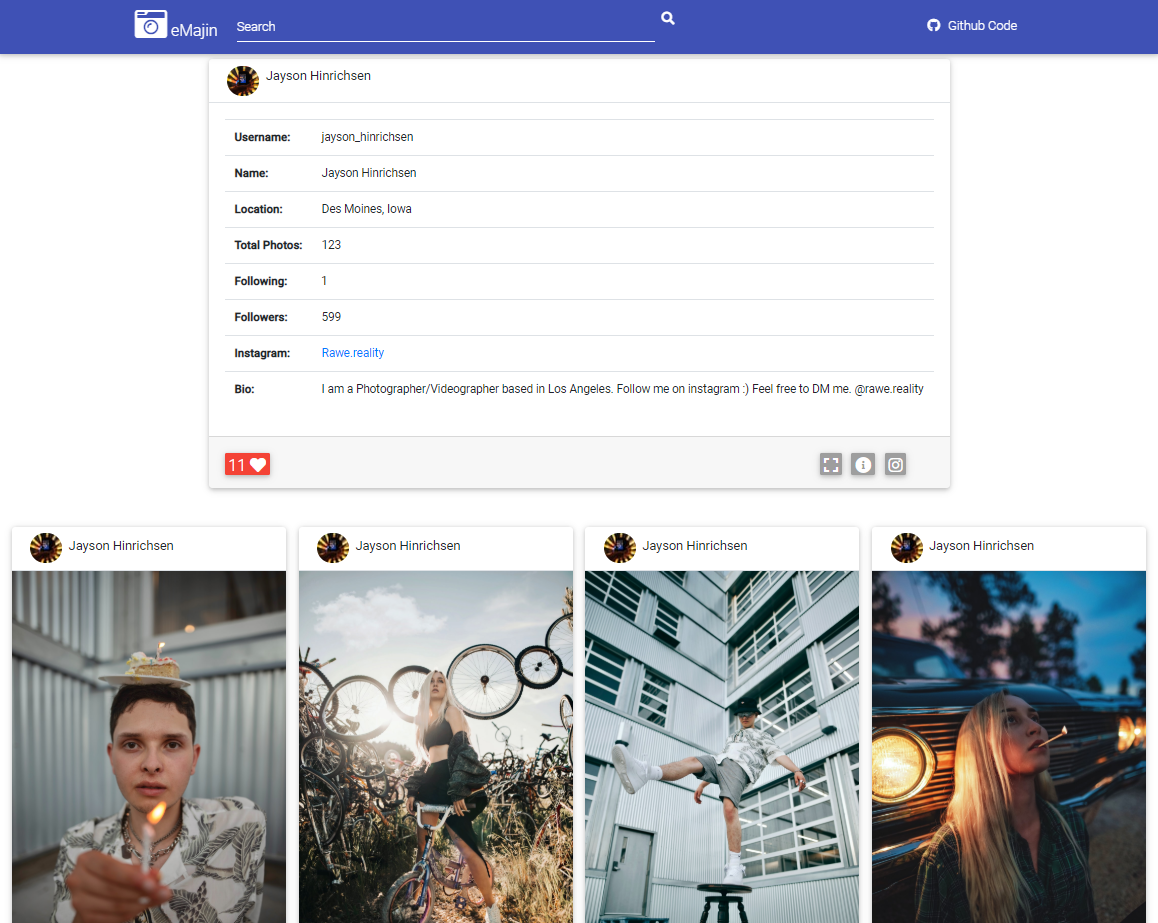
Task: Click the eMajin camera logo icon
Action: [x=150, y=23]
